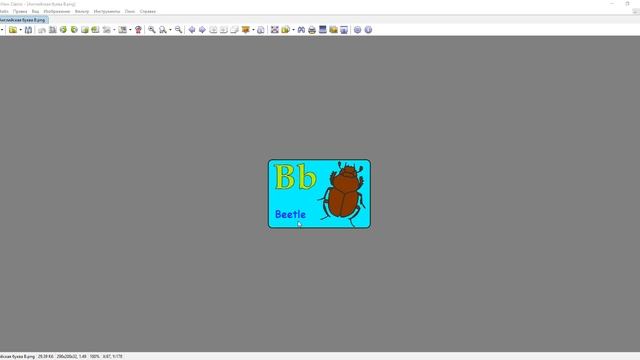Open the Вид menu

[36, 11]
